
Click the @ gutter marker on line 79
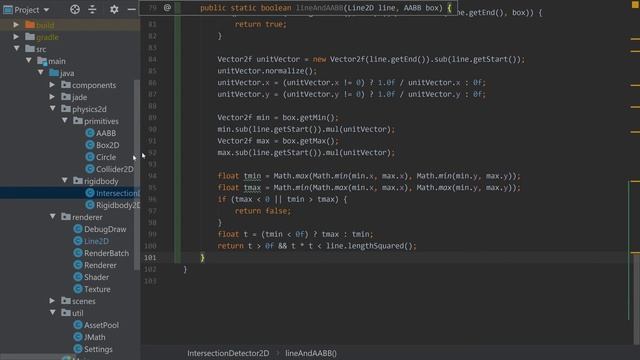[x=167, y=8]
